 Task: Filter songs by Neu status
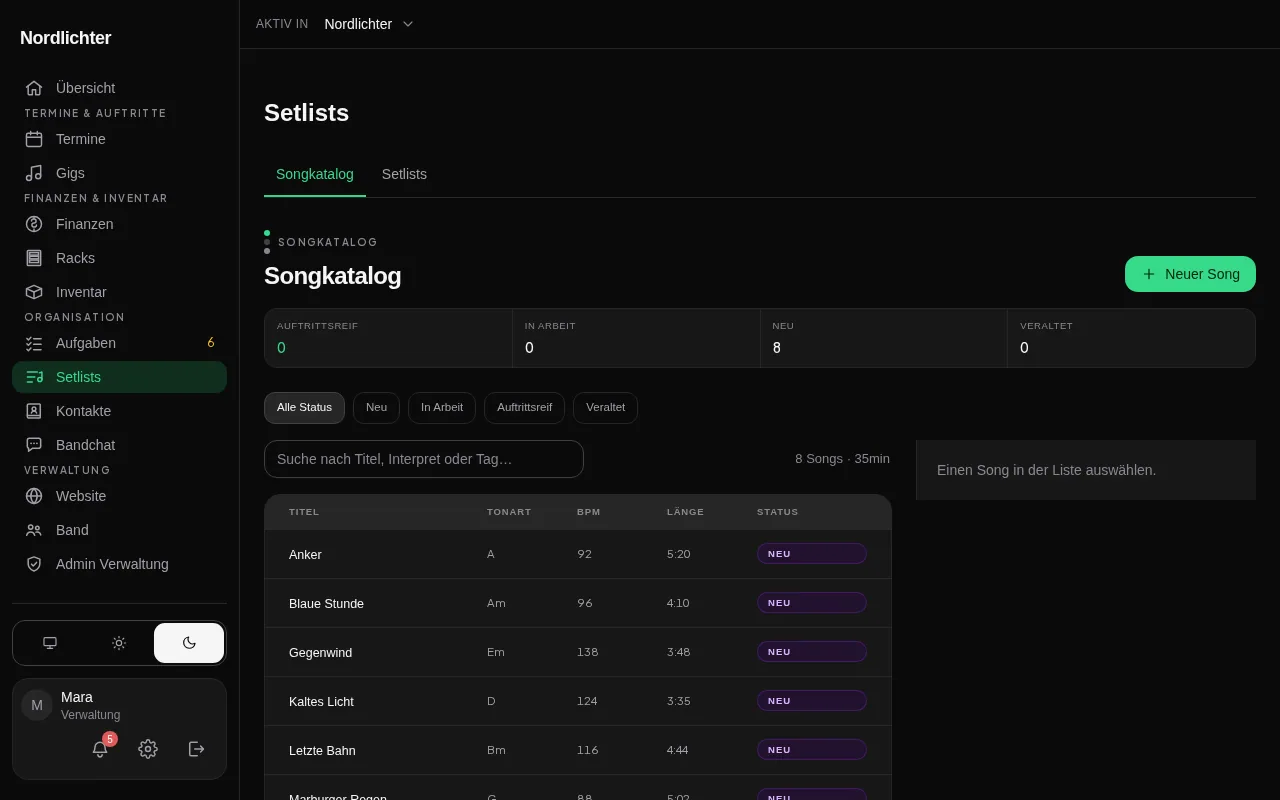(x=376, y=408)
